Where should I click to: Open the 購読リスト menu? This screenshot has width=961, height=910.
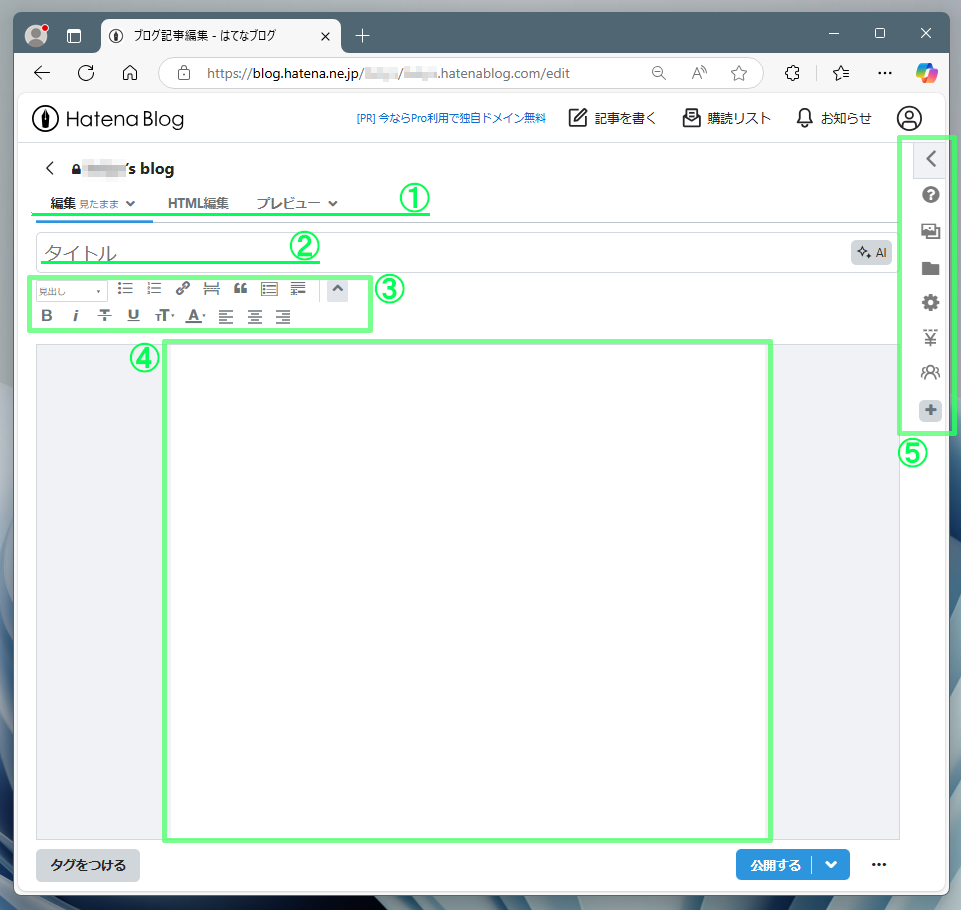point(726,118)
